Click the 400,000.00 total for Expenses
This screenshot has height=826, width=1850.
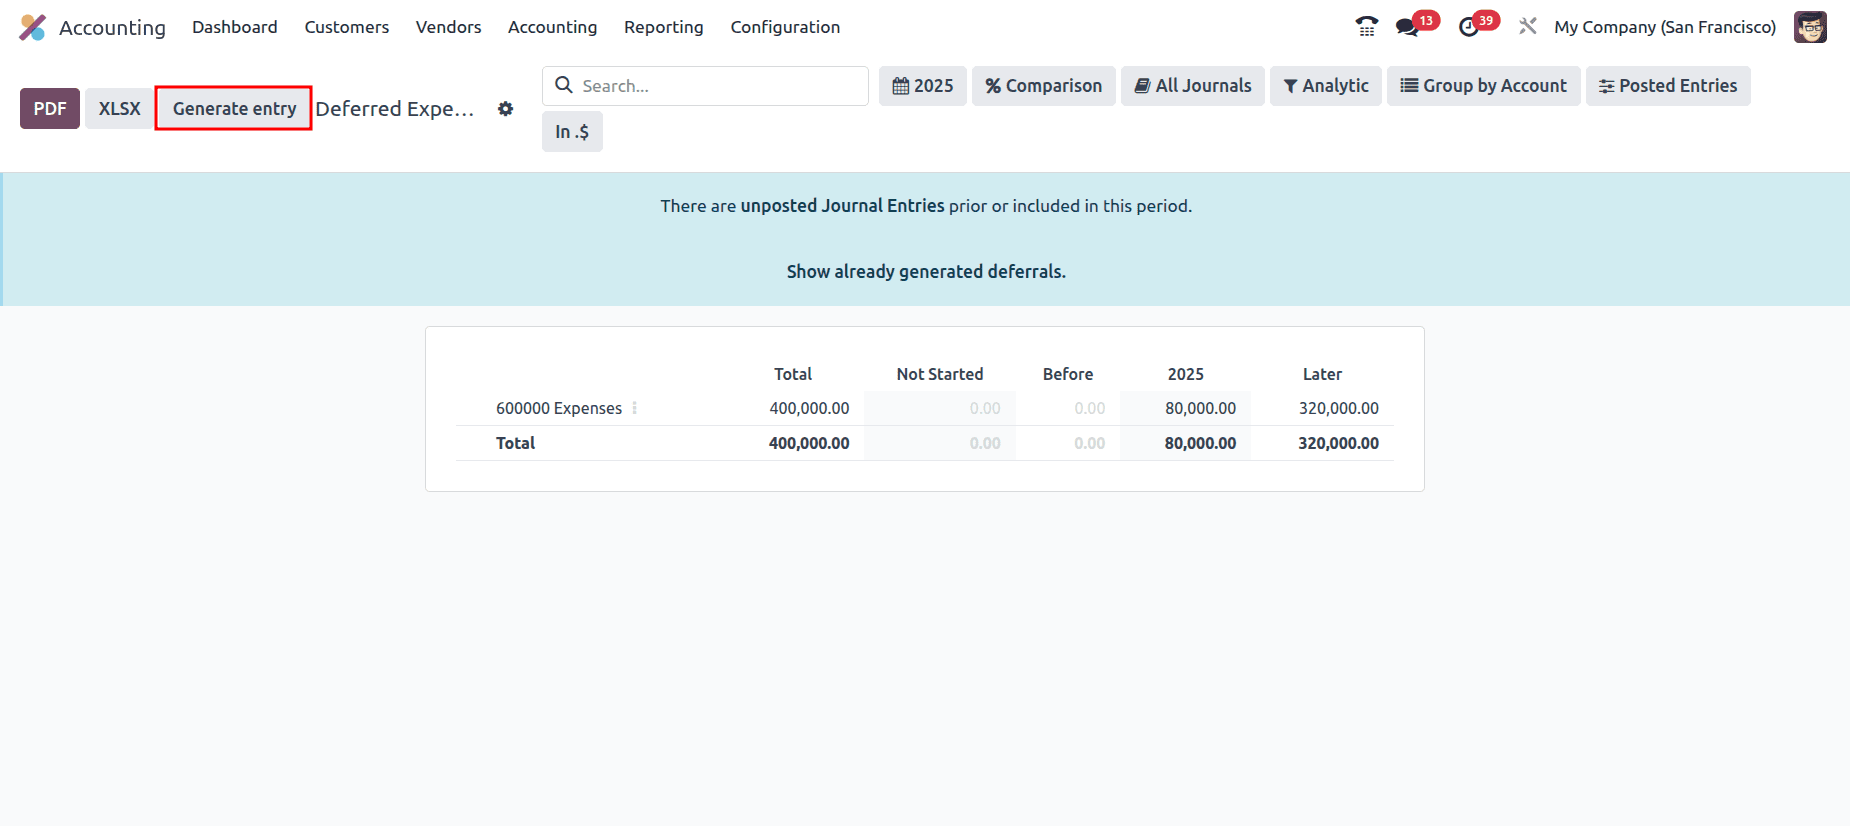(809, 408)
